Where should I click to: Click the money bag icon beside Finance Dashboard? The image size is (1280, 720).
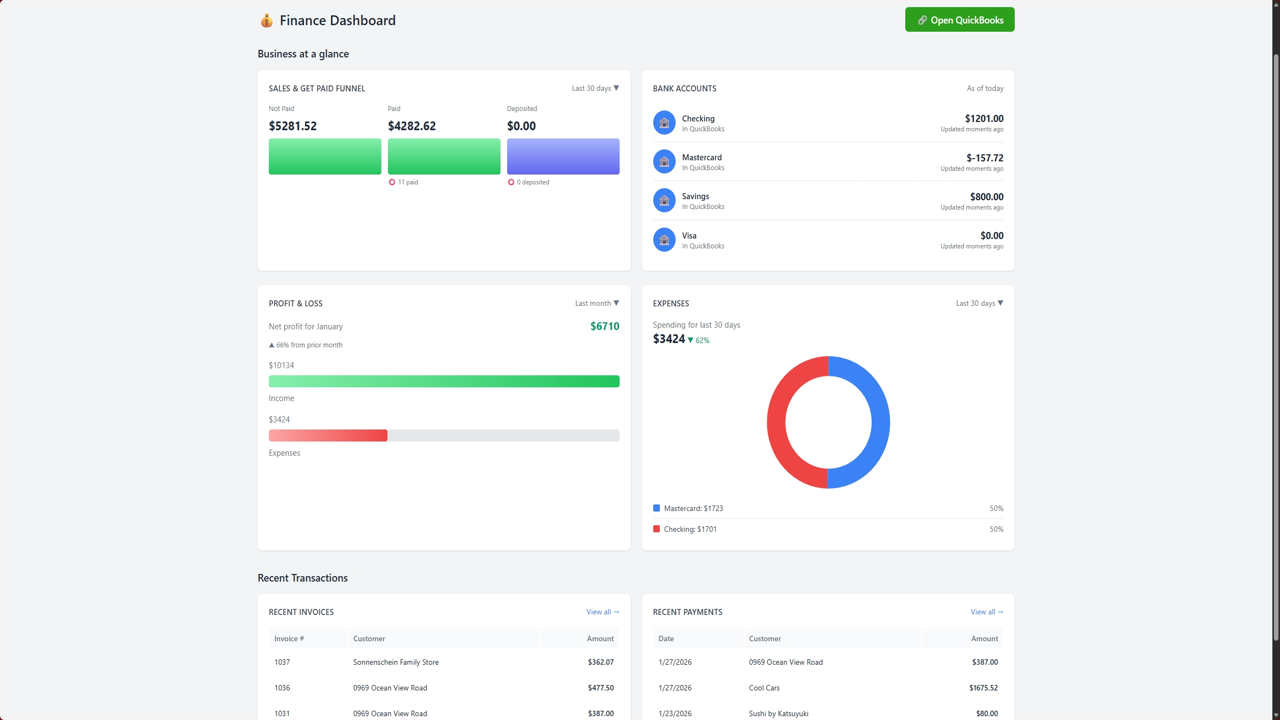pyautogui.click(x=266, y=20)
